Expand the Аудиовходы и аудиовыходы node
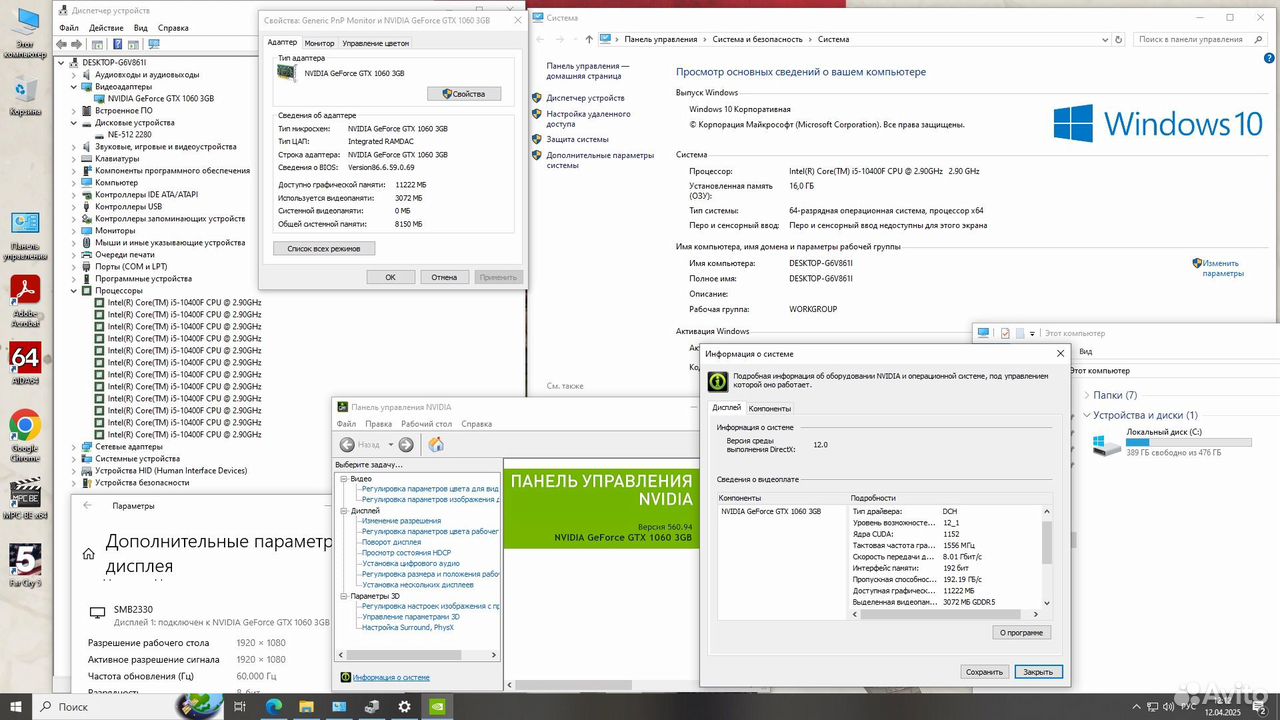The image size is (1280, 720). point(73,75)
